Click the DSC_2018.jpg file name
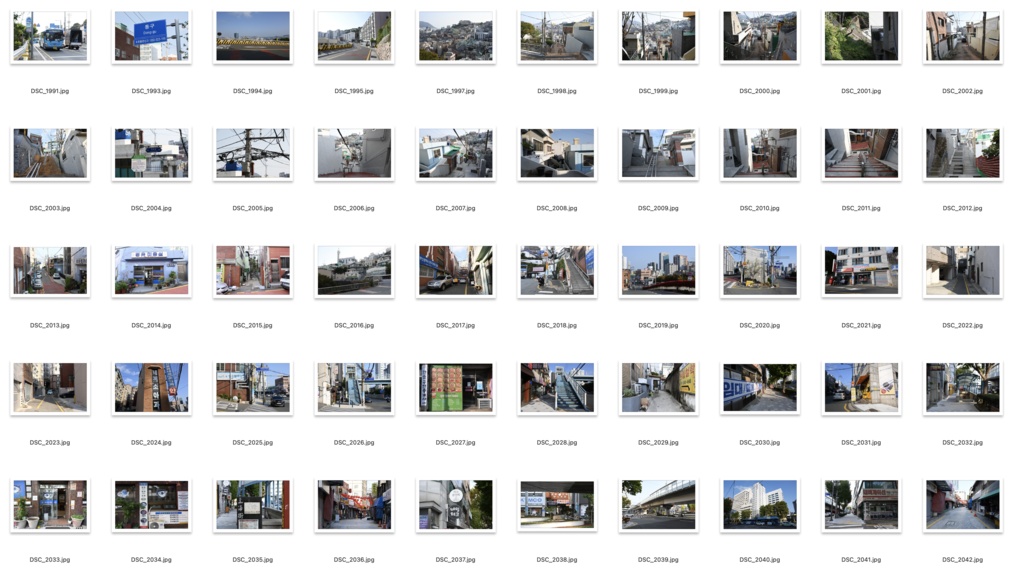The width and height of the screenshot is (1024, 575). (557, 325)
